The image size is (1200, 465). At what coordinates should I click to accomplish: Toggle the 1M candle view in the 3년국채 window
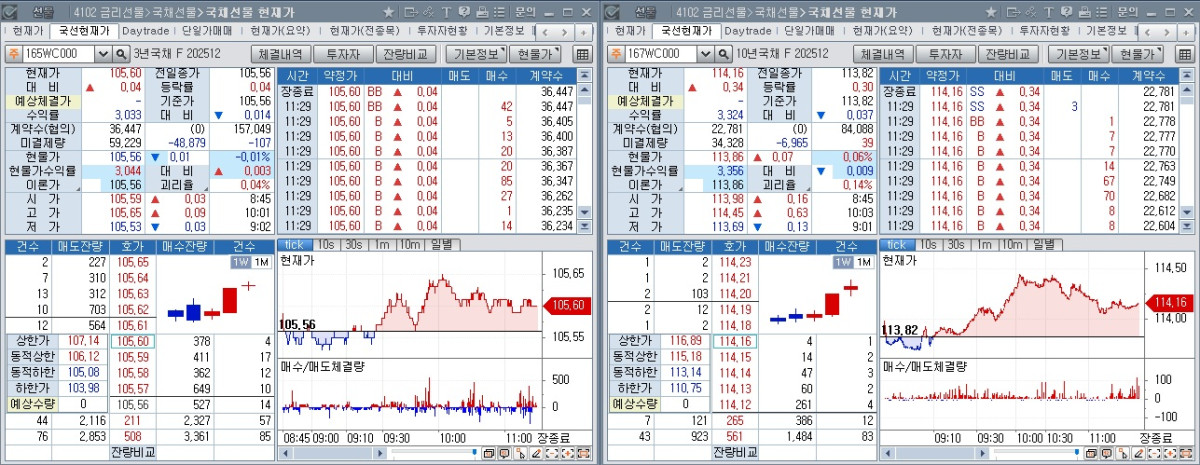click(x=260, y=262)
